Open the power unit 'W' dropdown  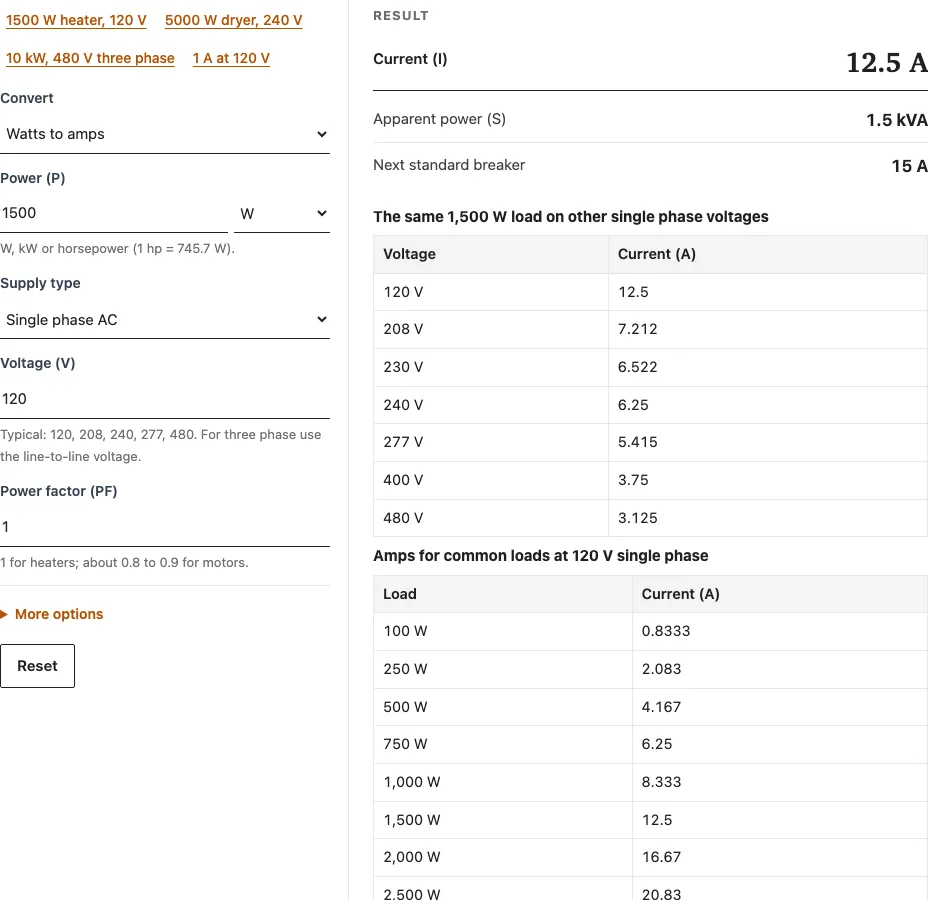(282, 214)
